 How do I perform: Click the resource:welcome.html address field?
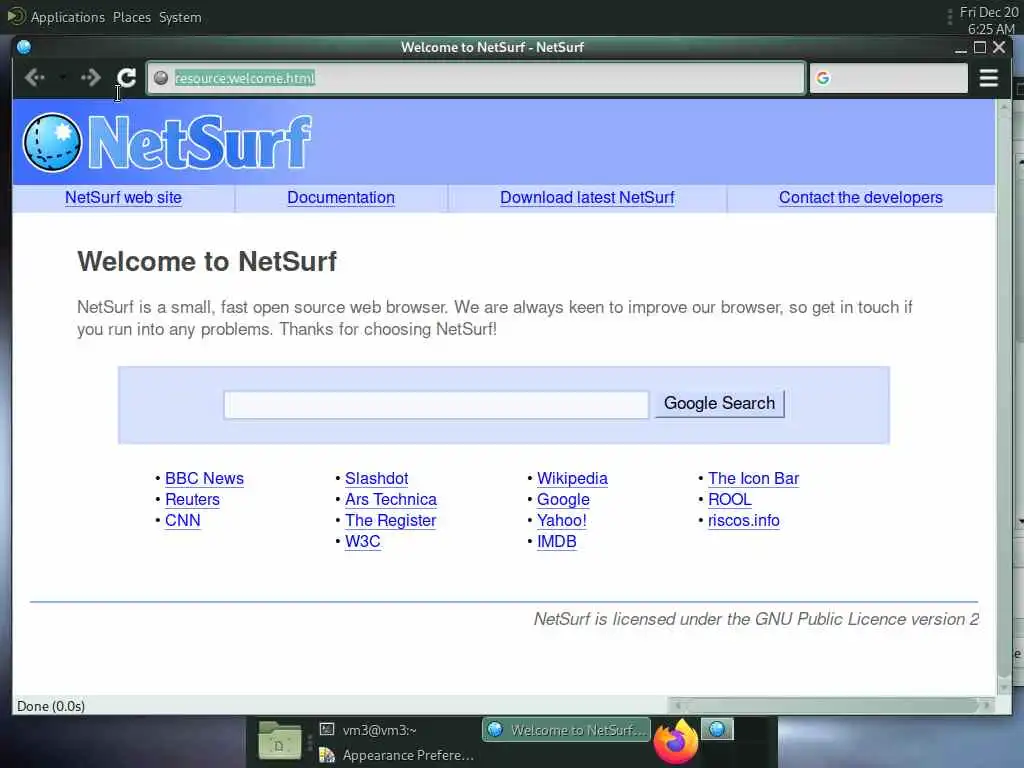[475, 78]
